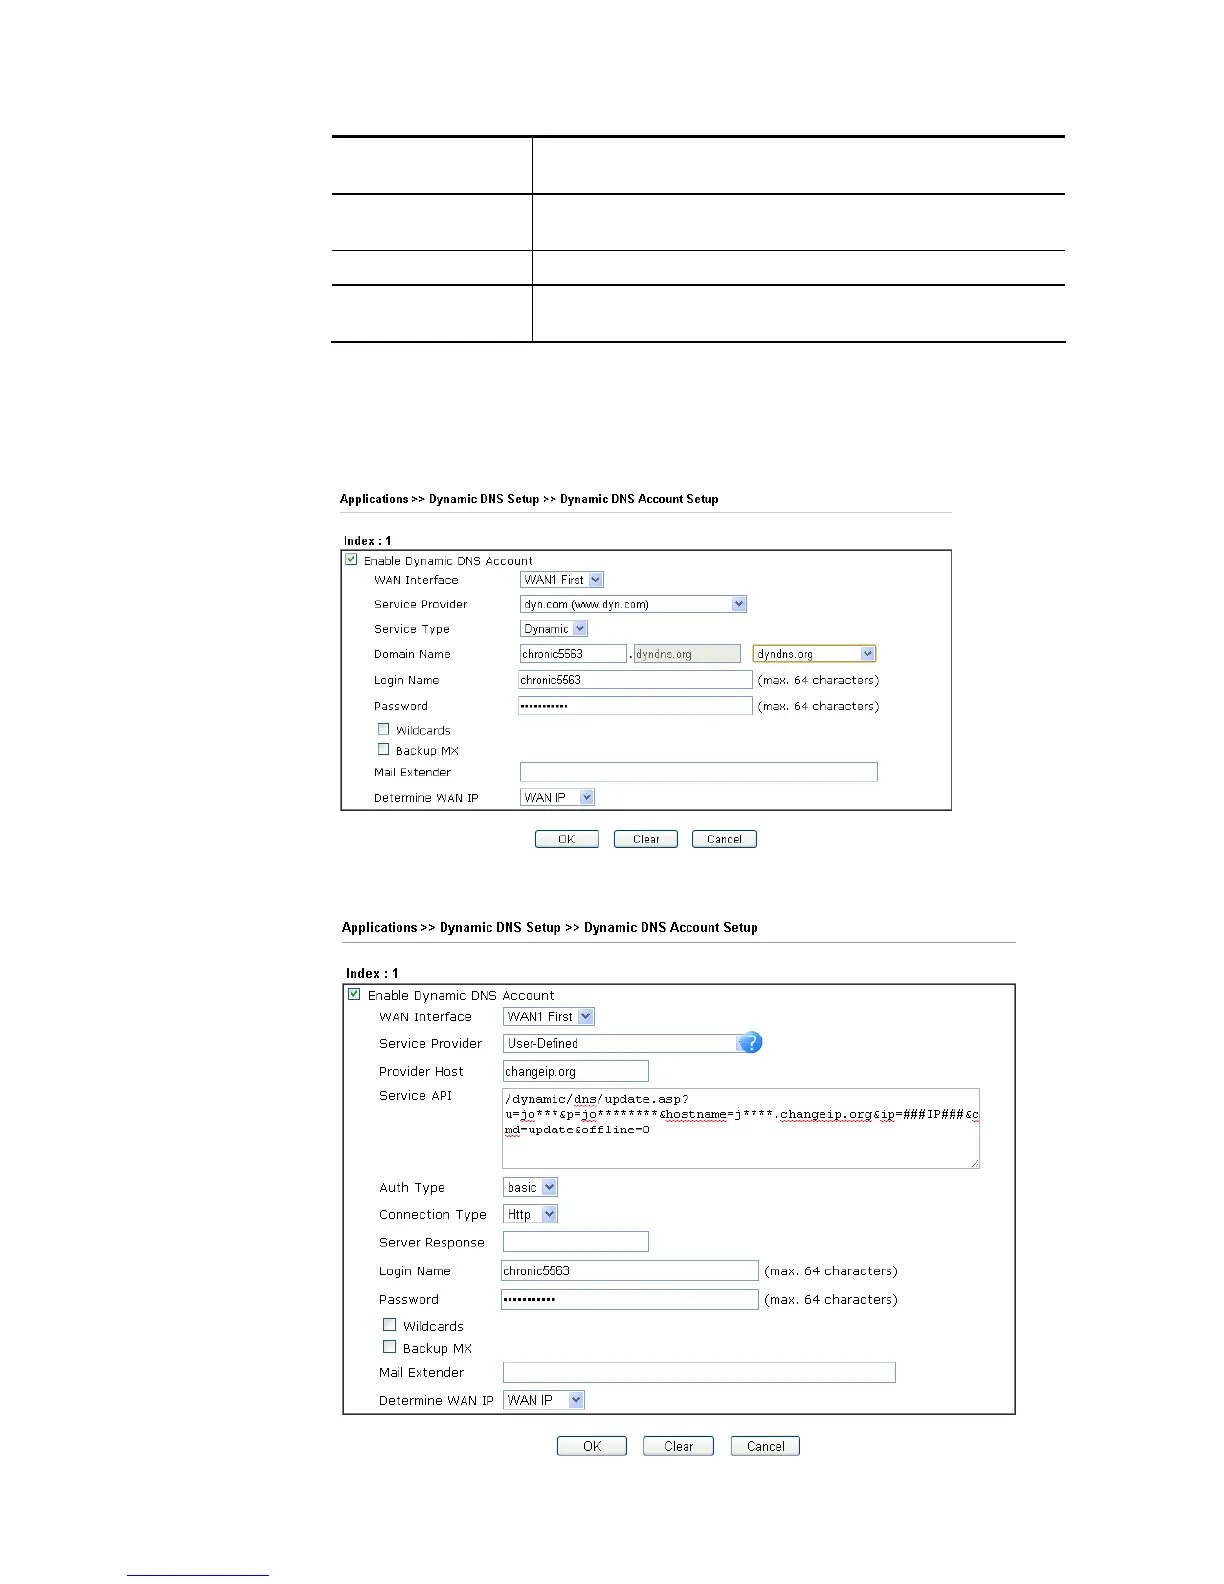Click the empty Server Response field
1224x1584 pixels.
(x=575, y=1242)
